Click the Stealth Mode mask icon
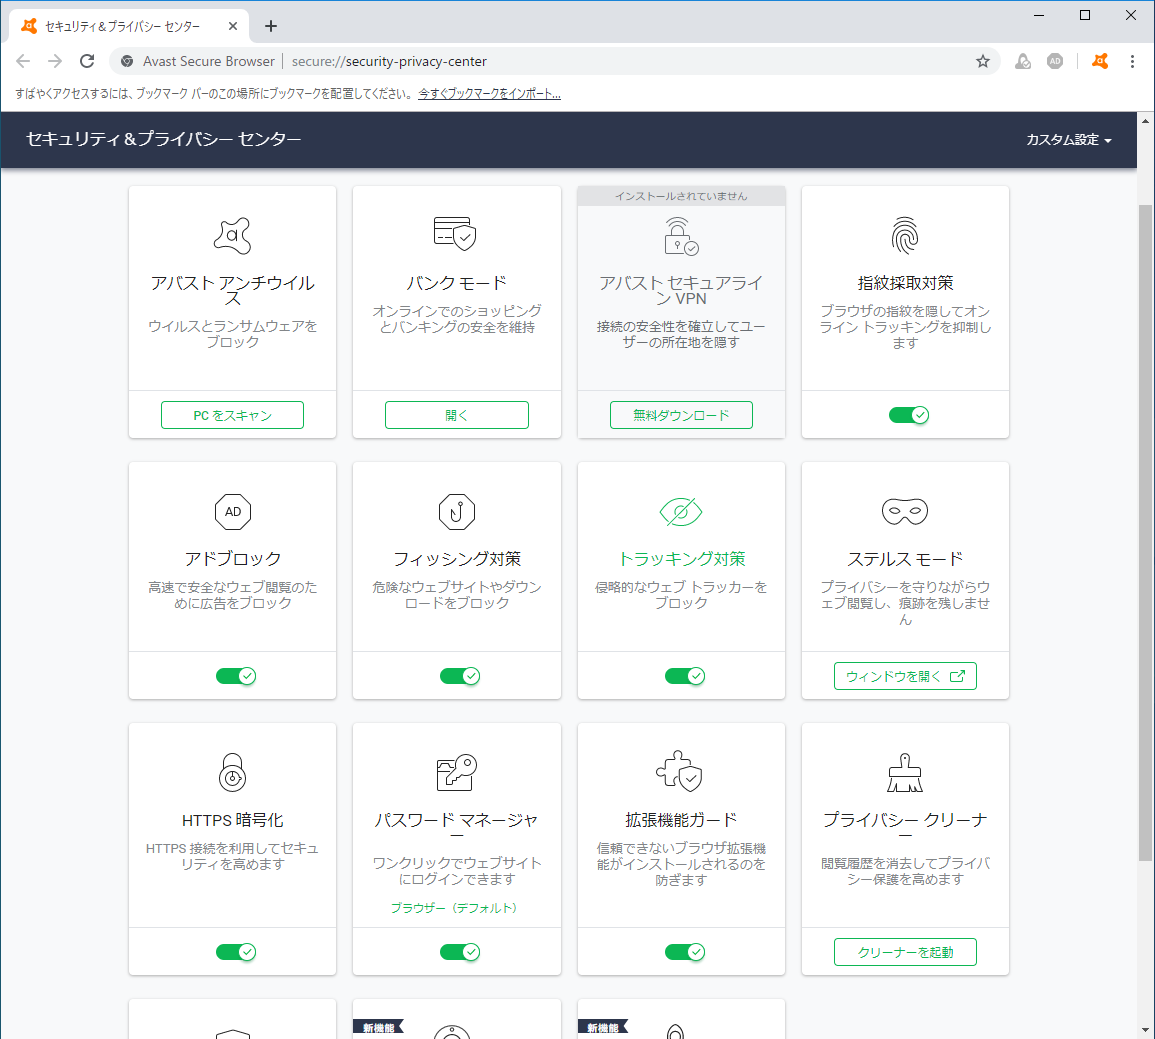 tap(905, 512)
